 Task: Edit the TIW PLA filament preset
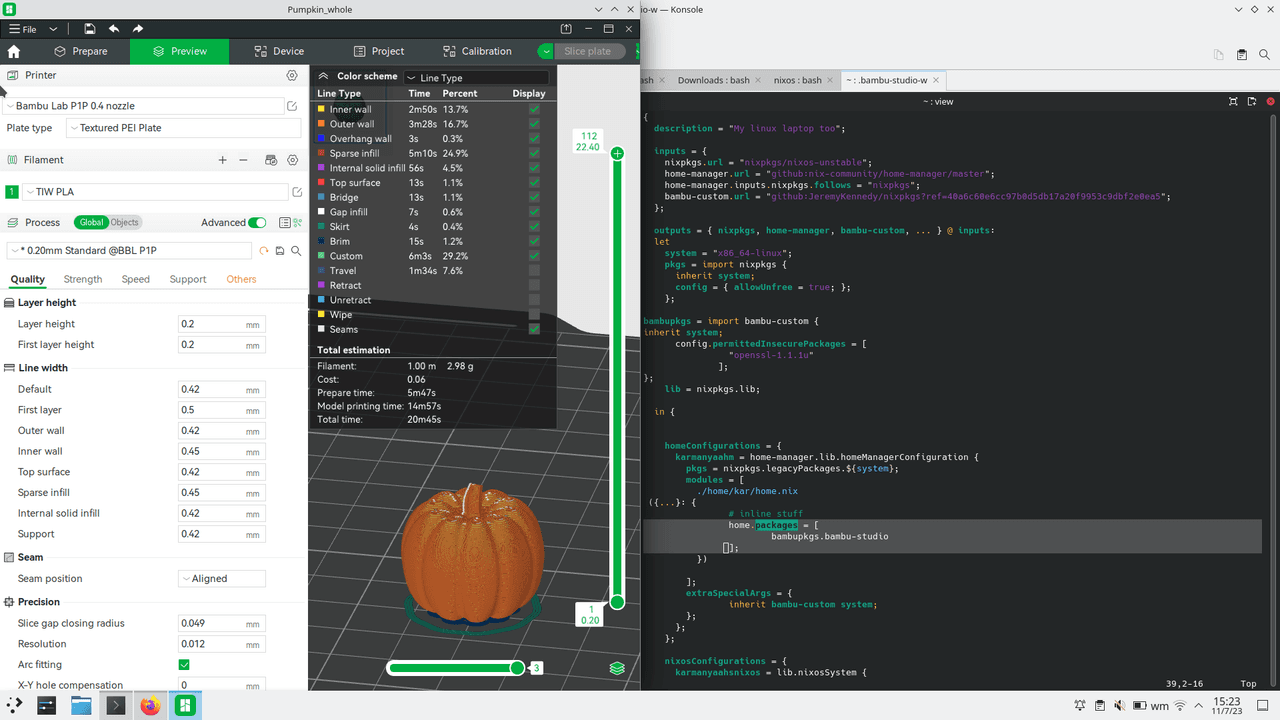296,192
